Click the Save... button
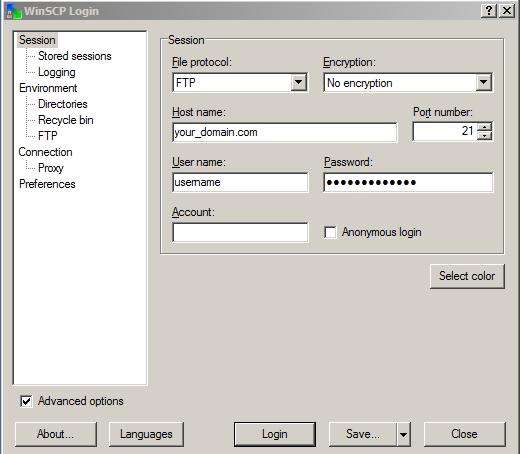This screenshot has height=454, width=520. pos(363,434)
